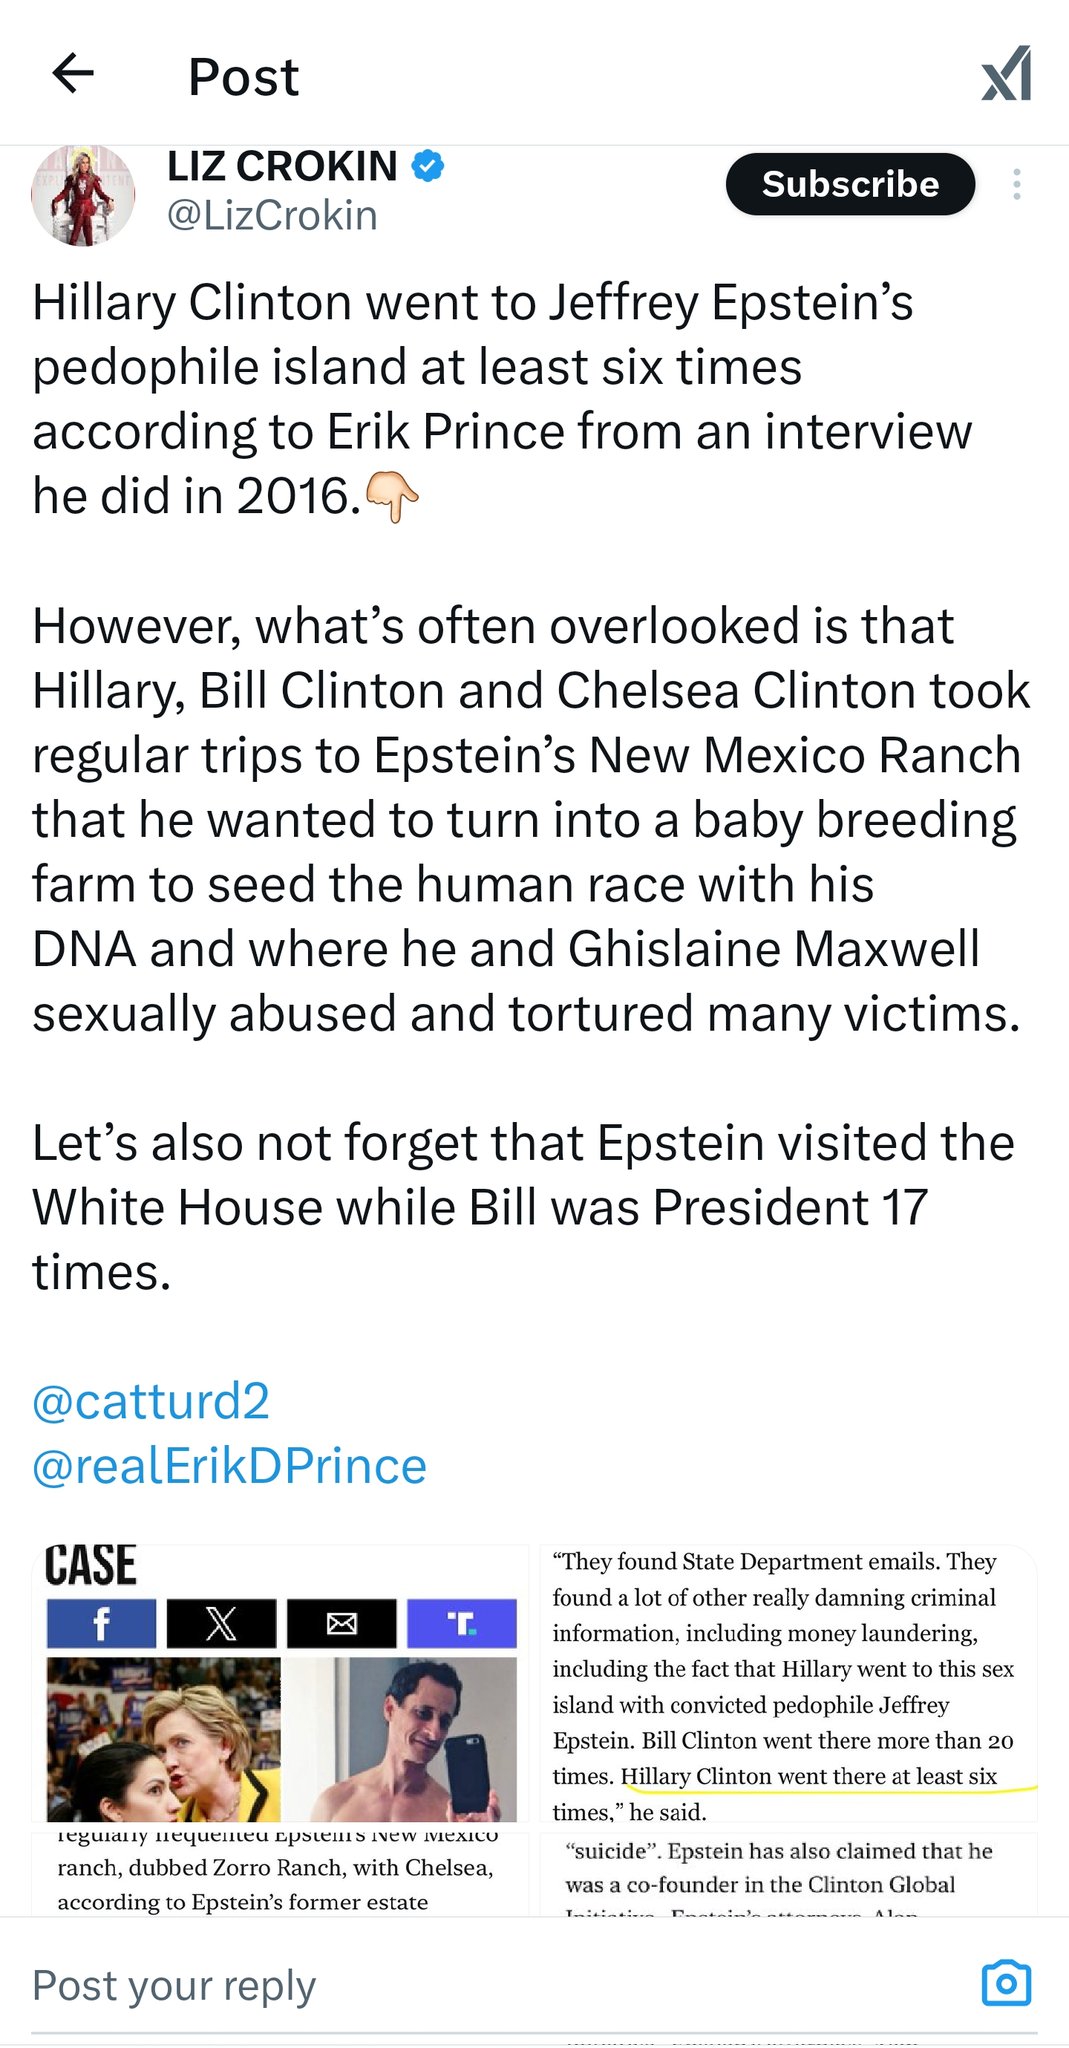
Task: Tap the back arrow icon
Action: pos(73,74)
